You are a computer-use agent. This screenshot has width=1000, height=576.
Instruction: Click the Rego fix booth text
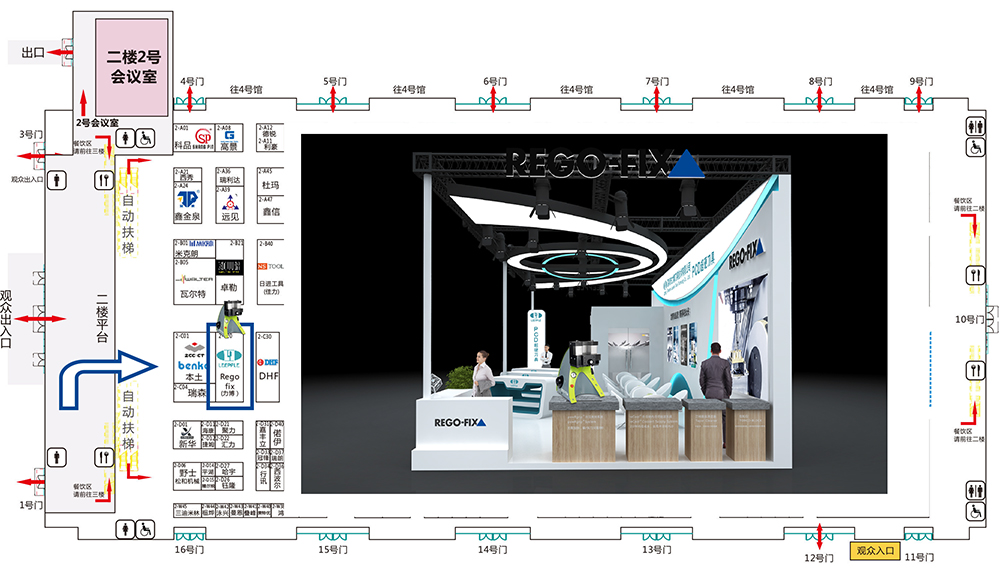tap(230, 381)
